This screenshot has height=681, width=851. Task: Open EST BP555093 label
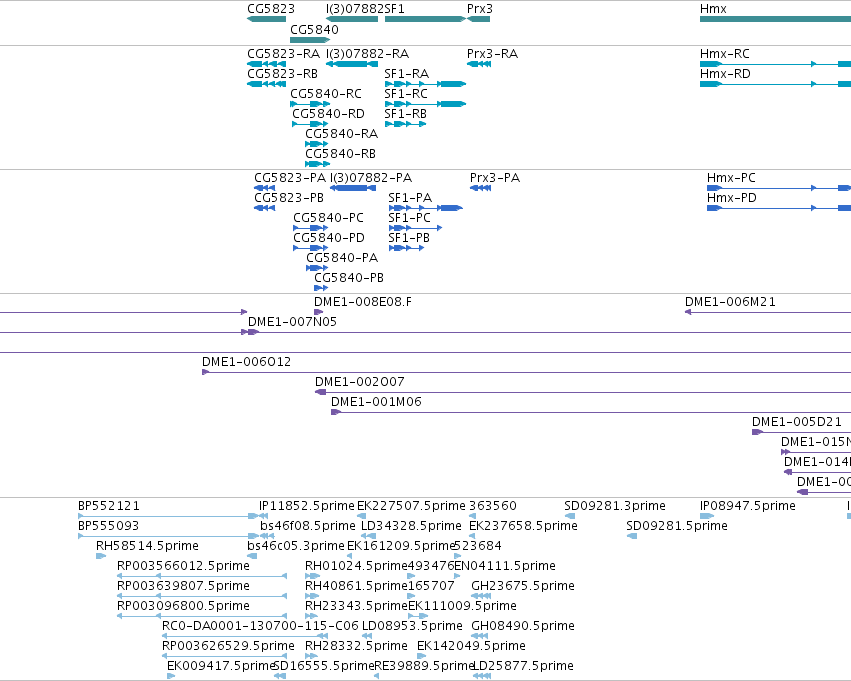click(109, 526)
